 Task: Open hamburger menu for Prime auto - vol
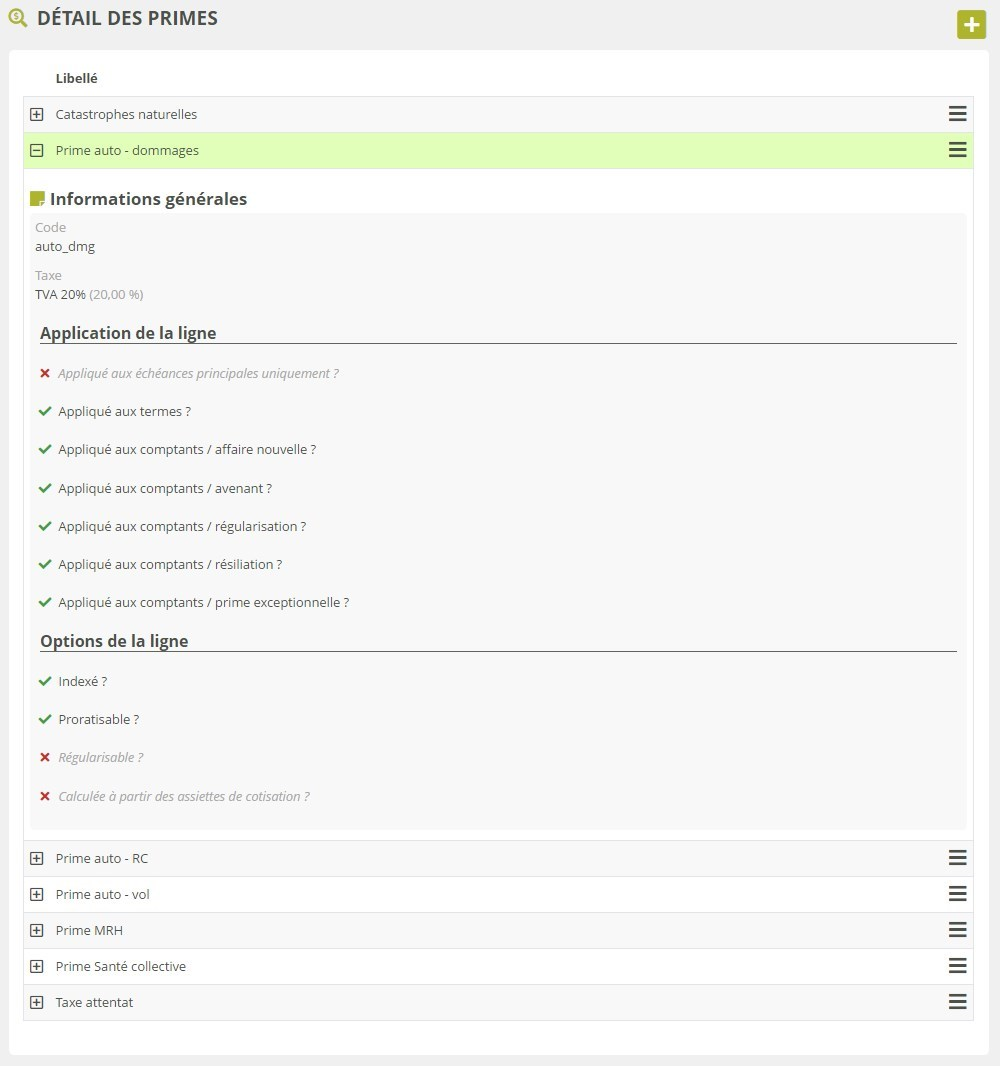957,894
